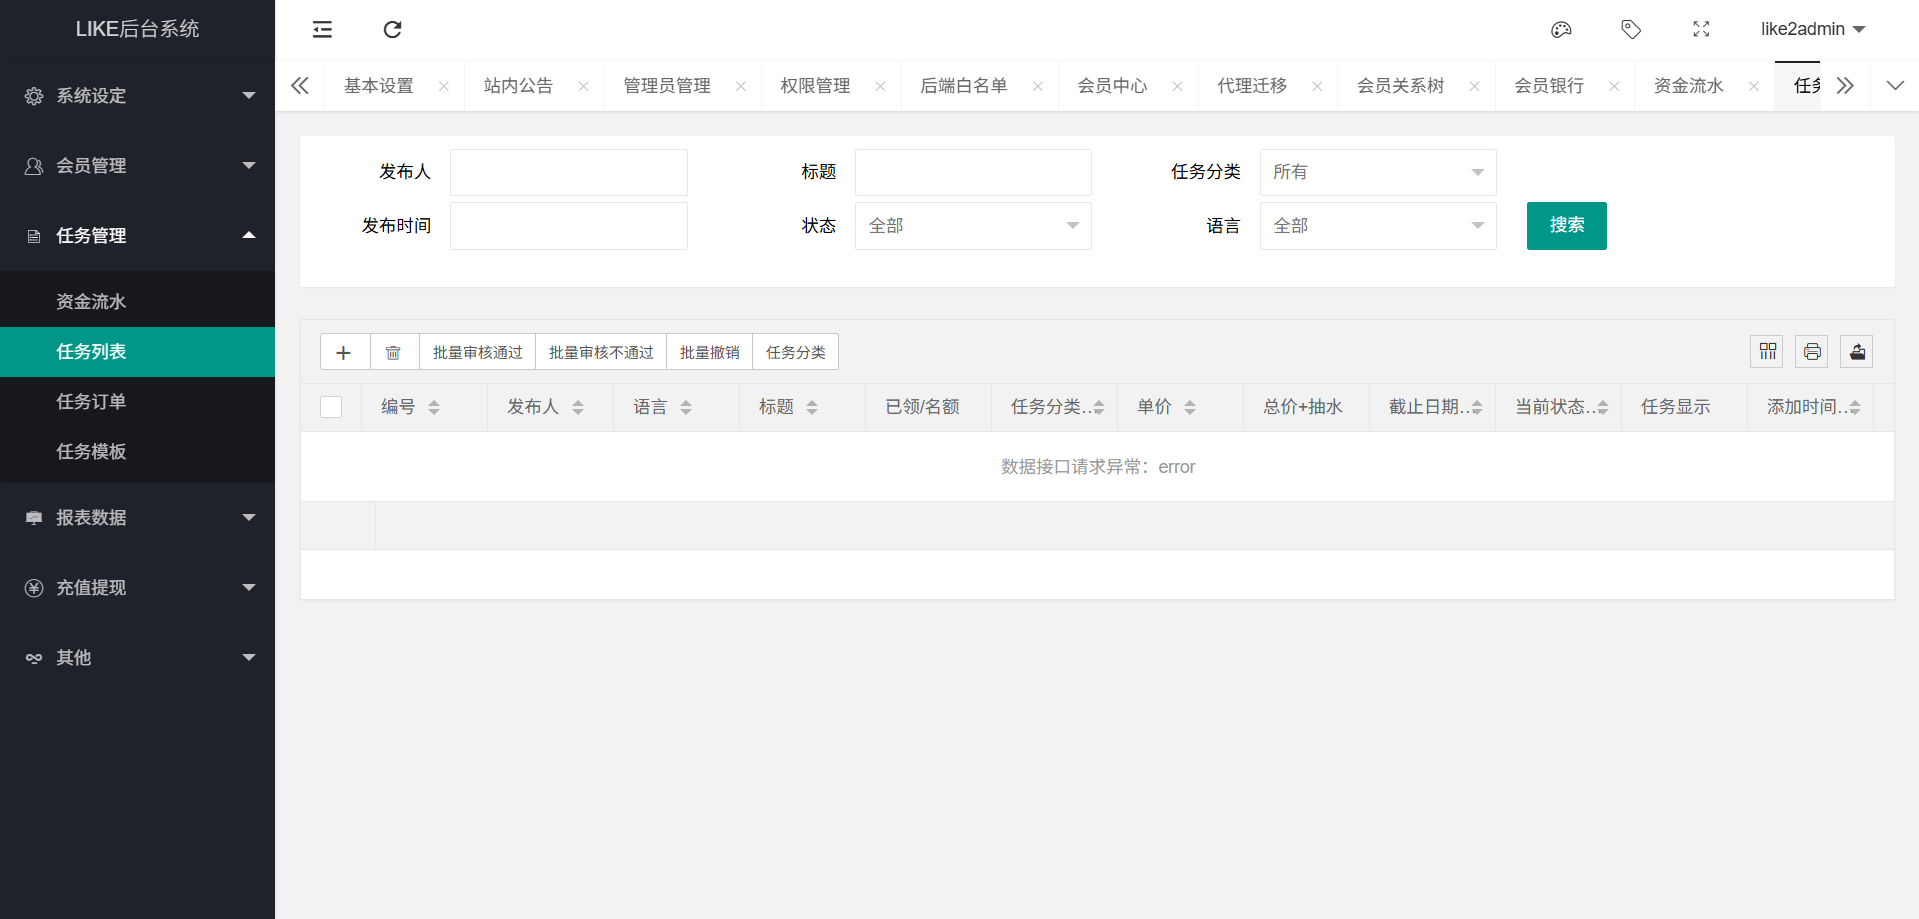
Task: Close the 后端白名单 tab
Action: pyautogui.click(x=1038, y=86)
